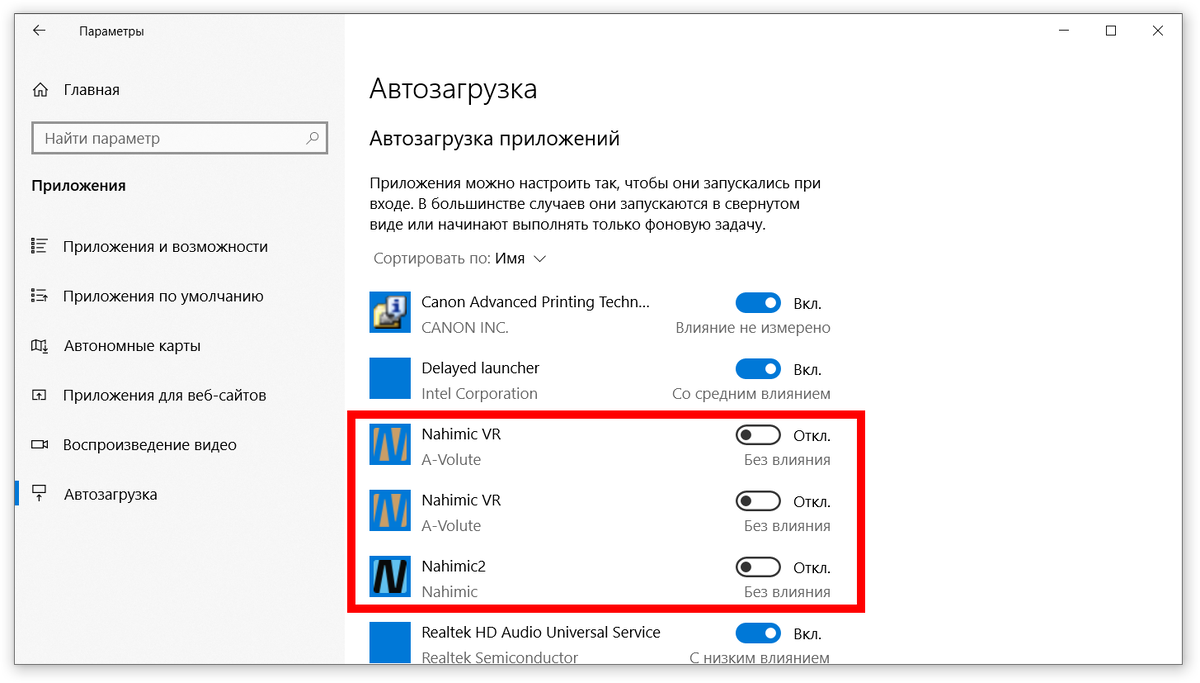Click Realtek Semiconductor publisher text

(x=500, y=658)
